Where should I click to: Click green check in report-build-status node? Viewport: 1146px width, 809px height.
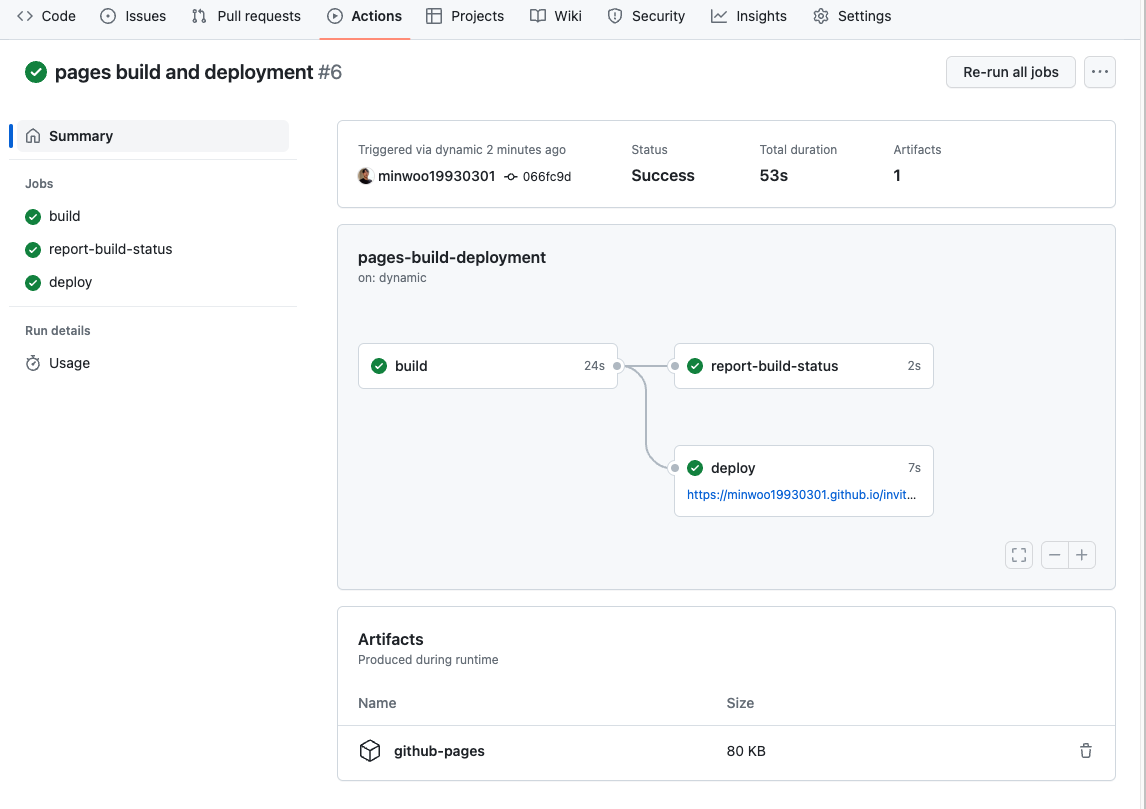pyautogui.click(x=695, y=366)
